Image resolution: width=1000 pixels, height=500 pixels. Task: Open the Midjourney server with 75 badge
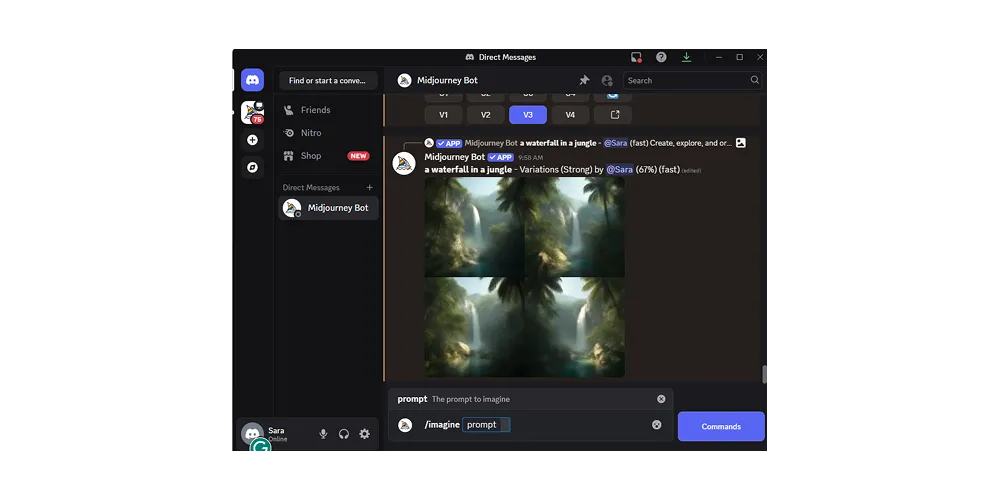coord(253,112)
